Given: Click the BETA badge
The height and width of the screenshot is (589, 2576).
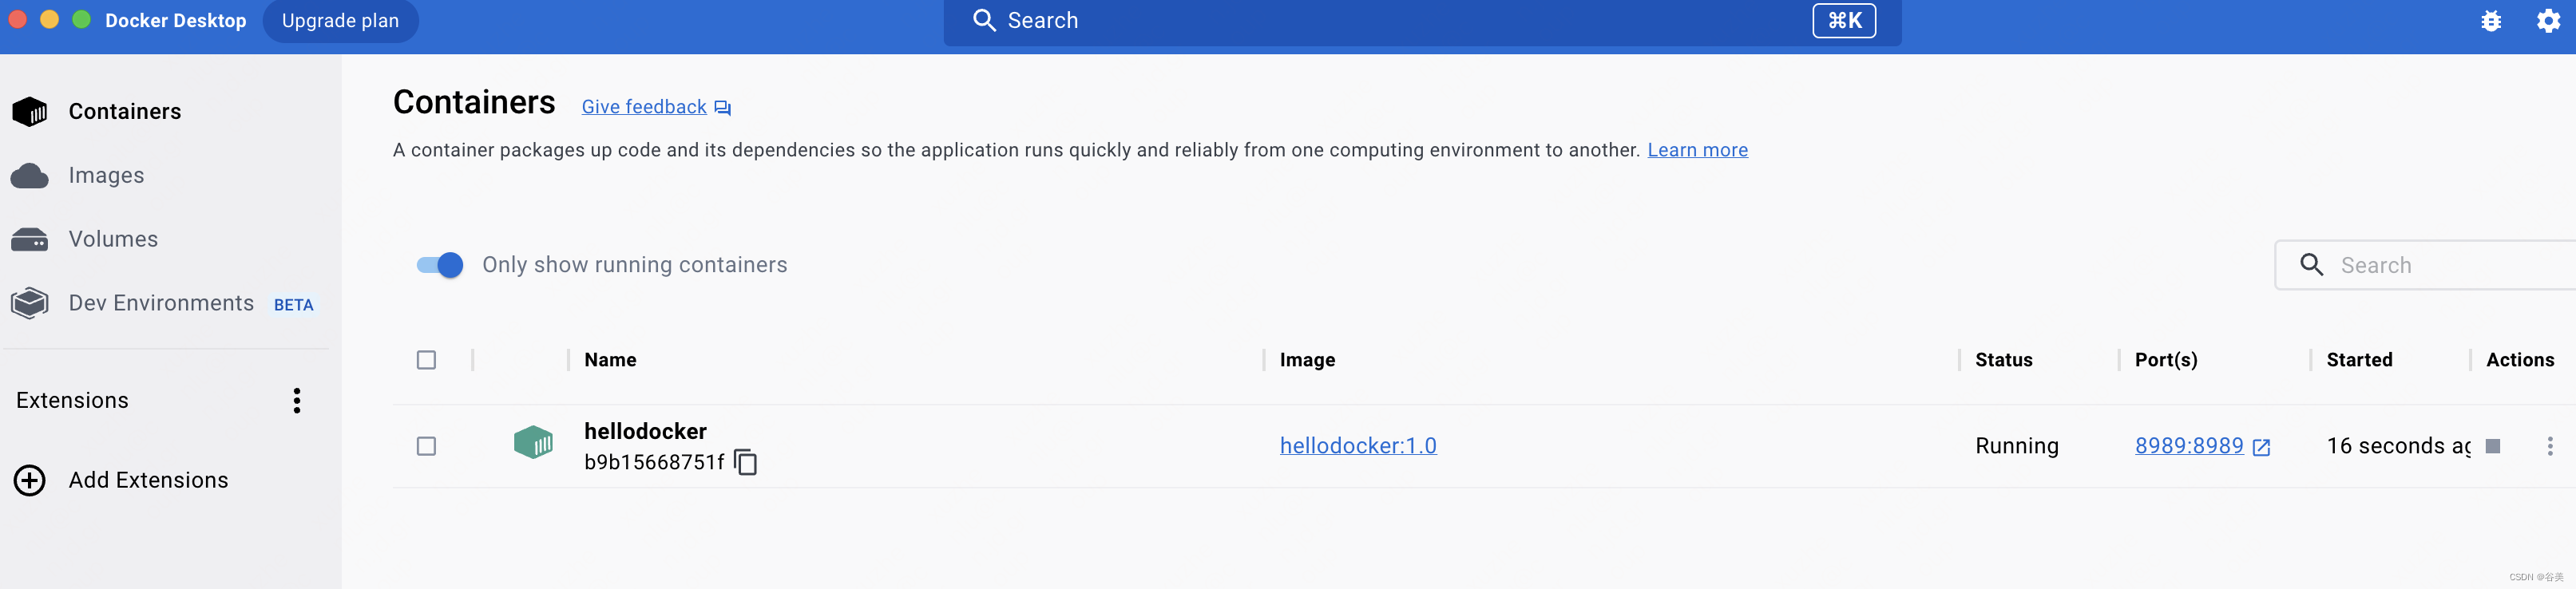Looking at the screenshot, I should click(x=293, y=305).
